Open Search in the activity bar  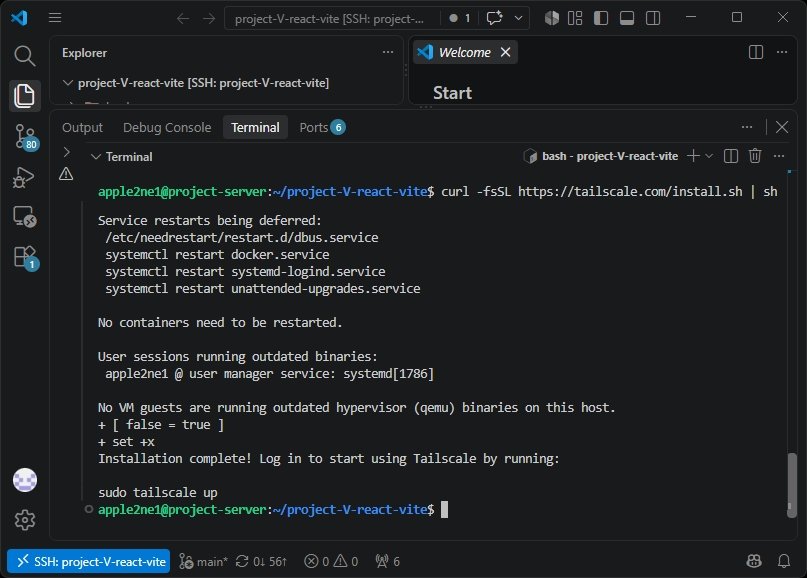click(x=24, y=56)
